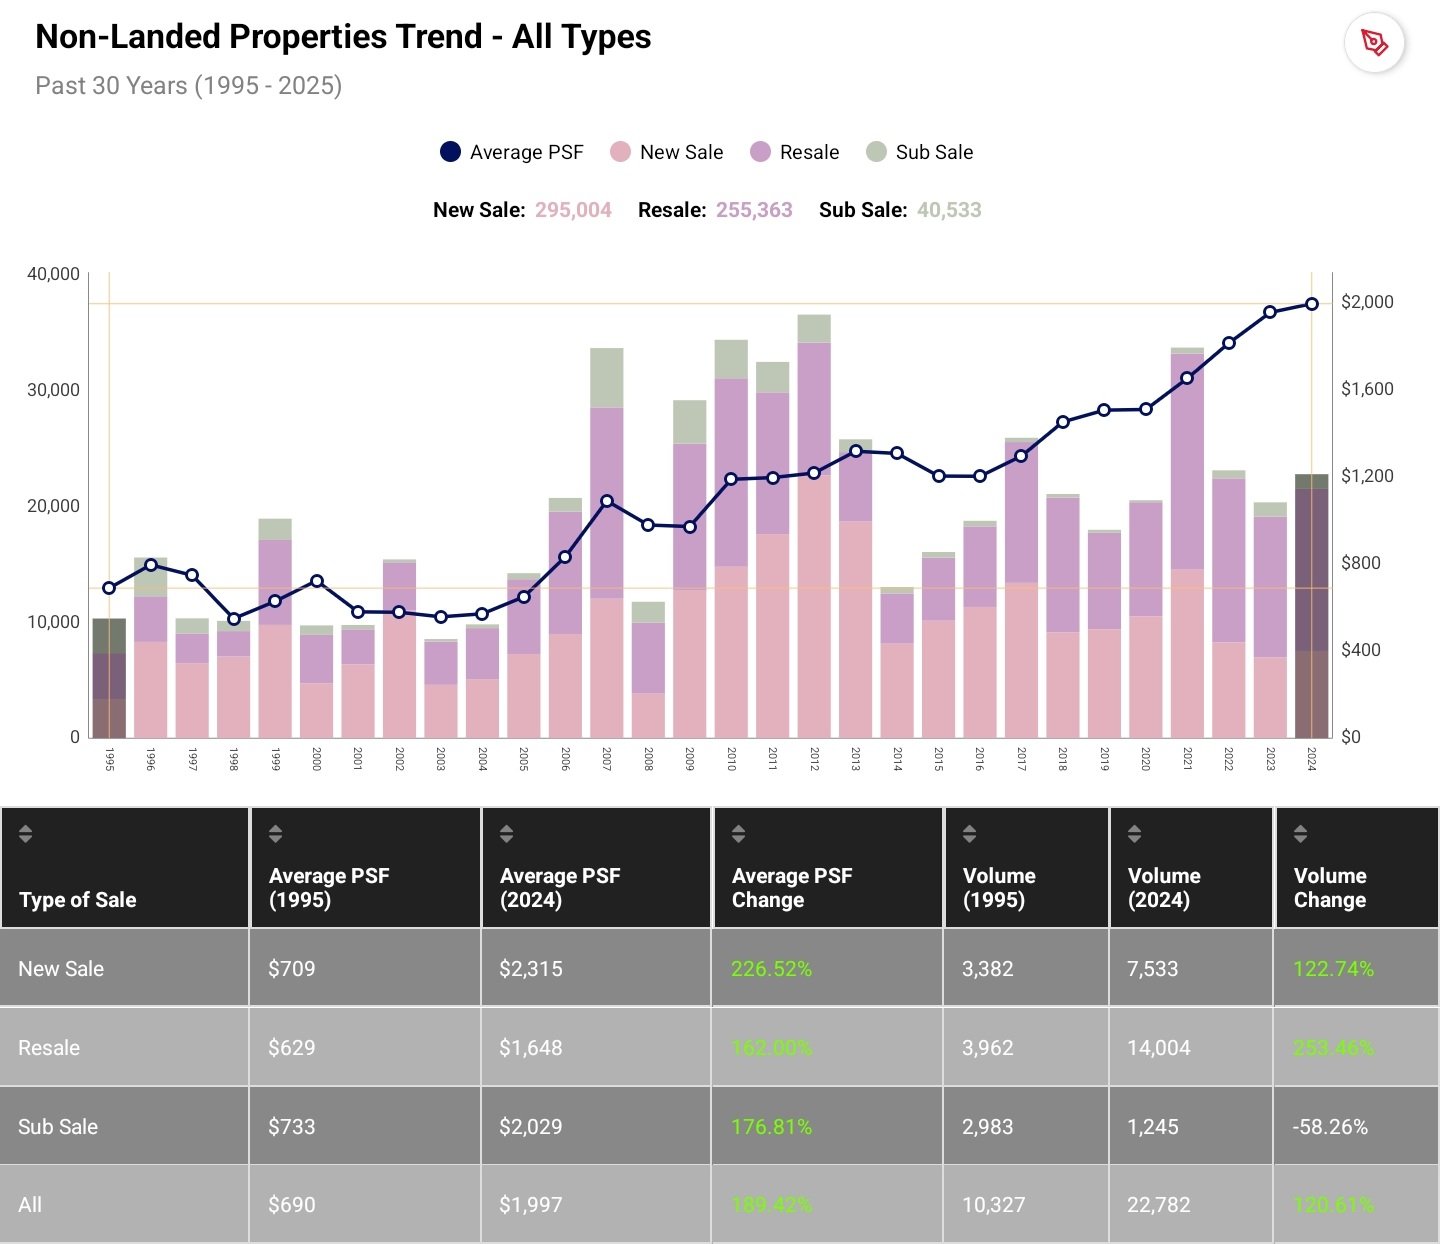Click the 1995 label on the x-axis
The image size is (1440, 1244).
109,760
